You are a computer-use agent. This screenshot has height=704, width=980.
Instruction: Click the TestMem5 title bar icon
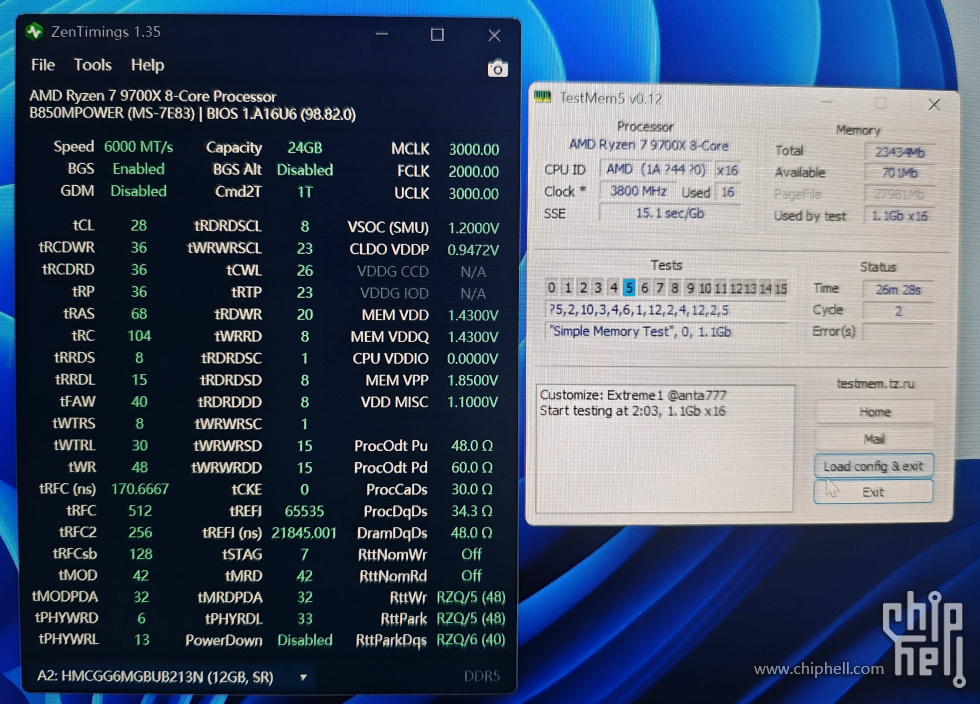point(543,97)
